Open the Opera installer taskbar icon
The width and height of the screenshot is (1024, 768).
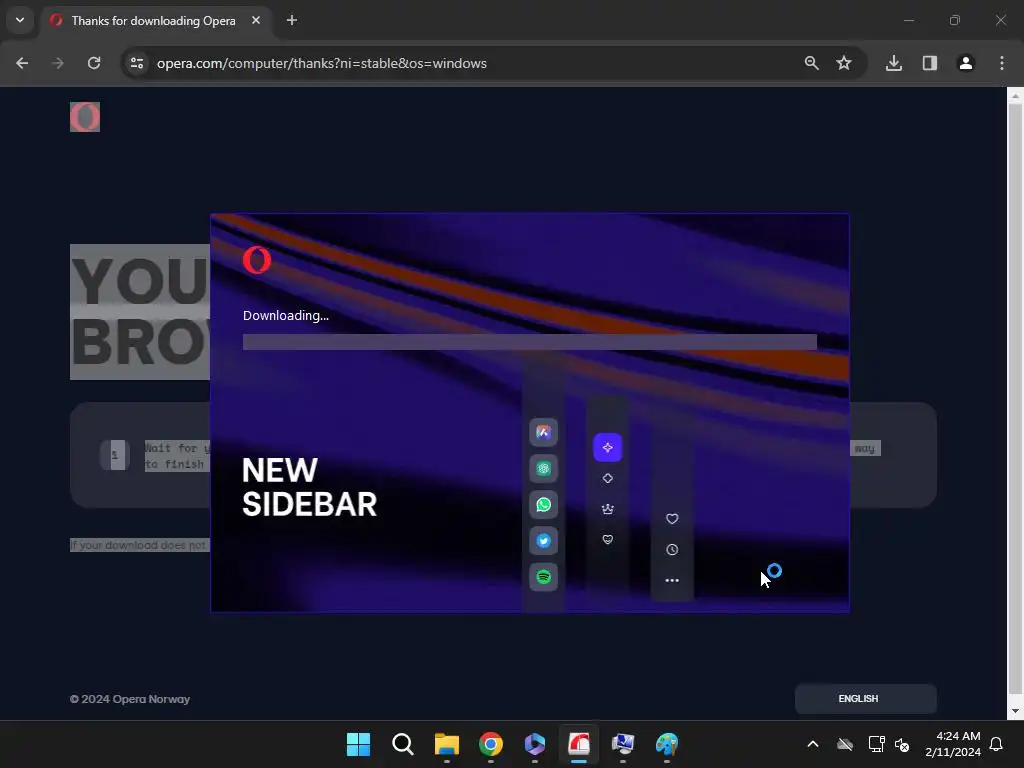(x=579, y=744)
